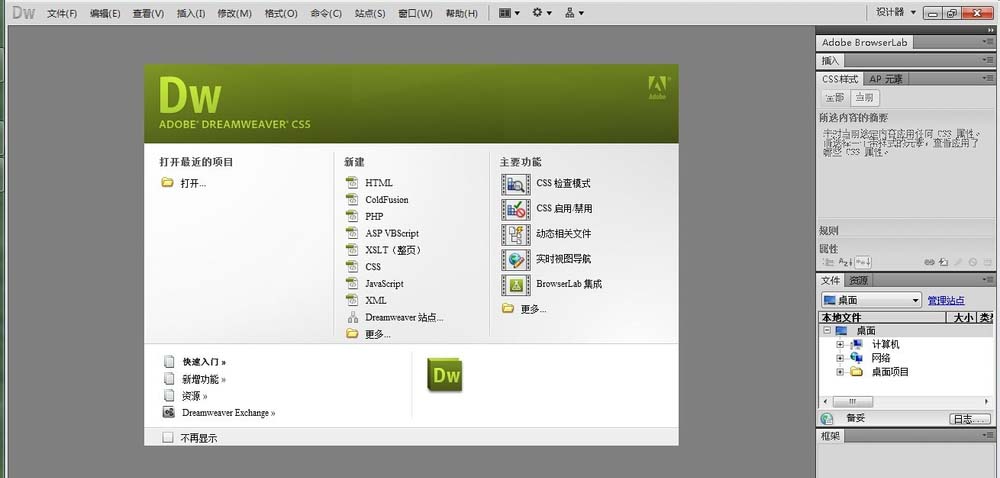The image size is (1000, 478).
Task: Open the CSS 检查模式 feature video icon
Action: (515, 184)
